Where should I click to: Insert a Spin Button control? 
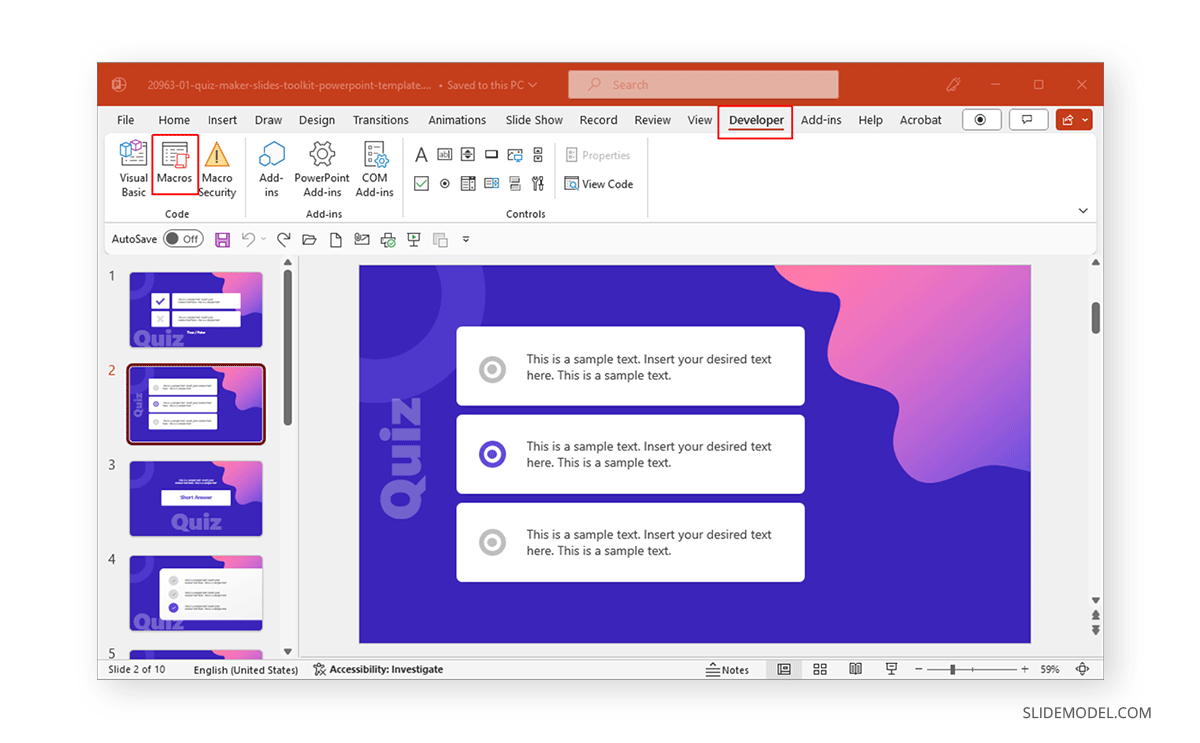click(467, 154)
